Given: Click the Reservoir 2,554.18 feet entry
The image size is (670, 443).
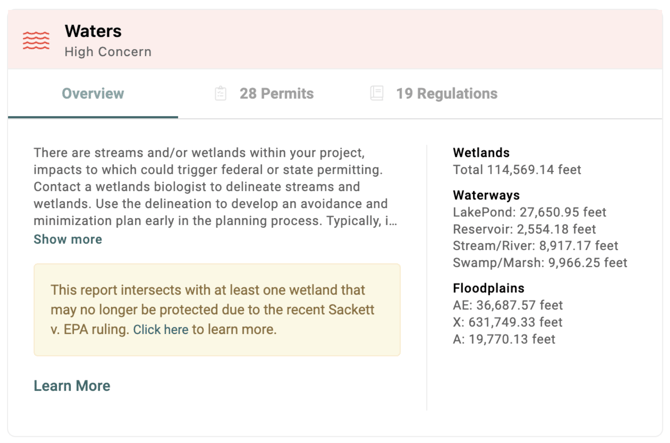Looking at the screenshot, I should pyautogui.click(x=524, y=229).
